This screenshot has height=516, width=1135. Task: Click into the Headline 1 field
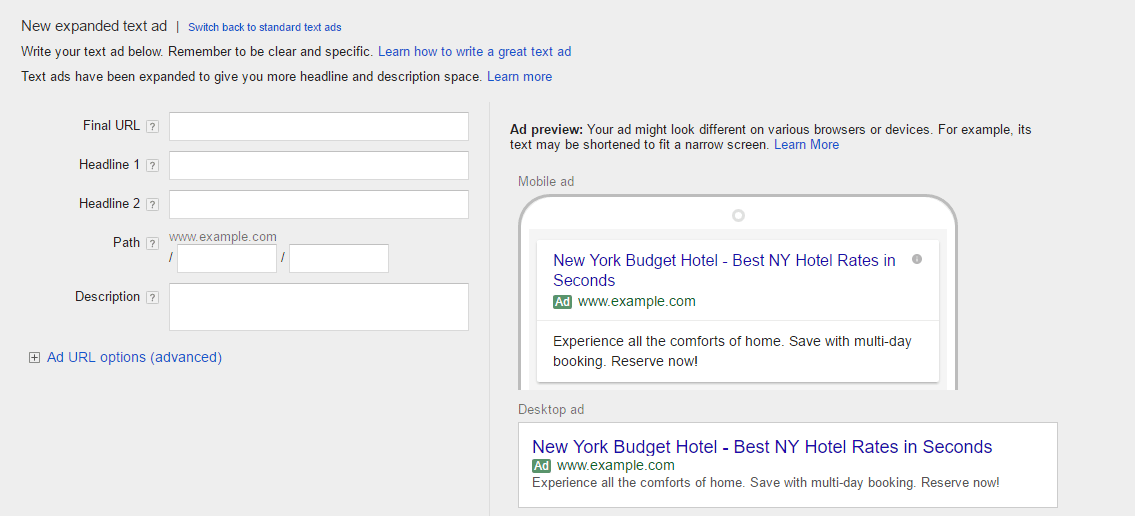(x=318, y=166)
